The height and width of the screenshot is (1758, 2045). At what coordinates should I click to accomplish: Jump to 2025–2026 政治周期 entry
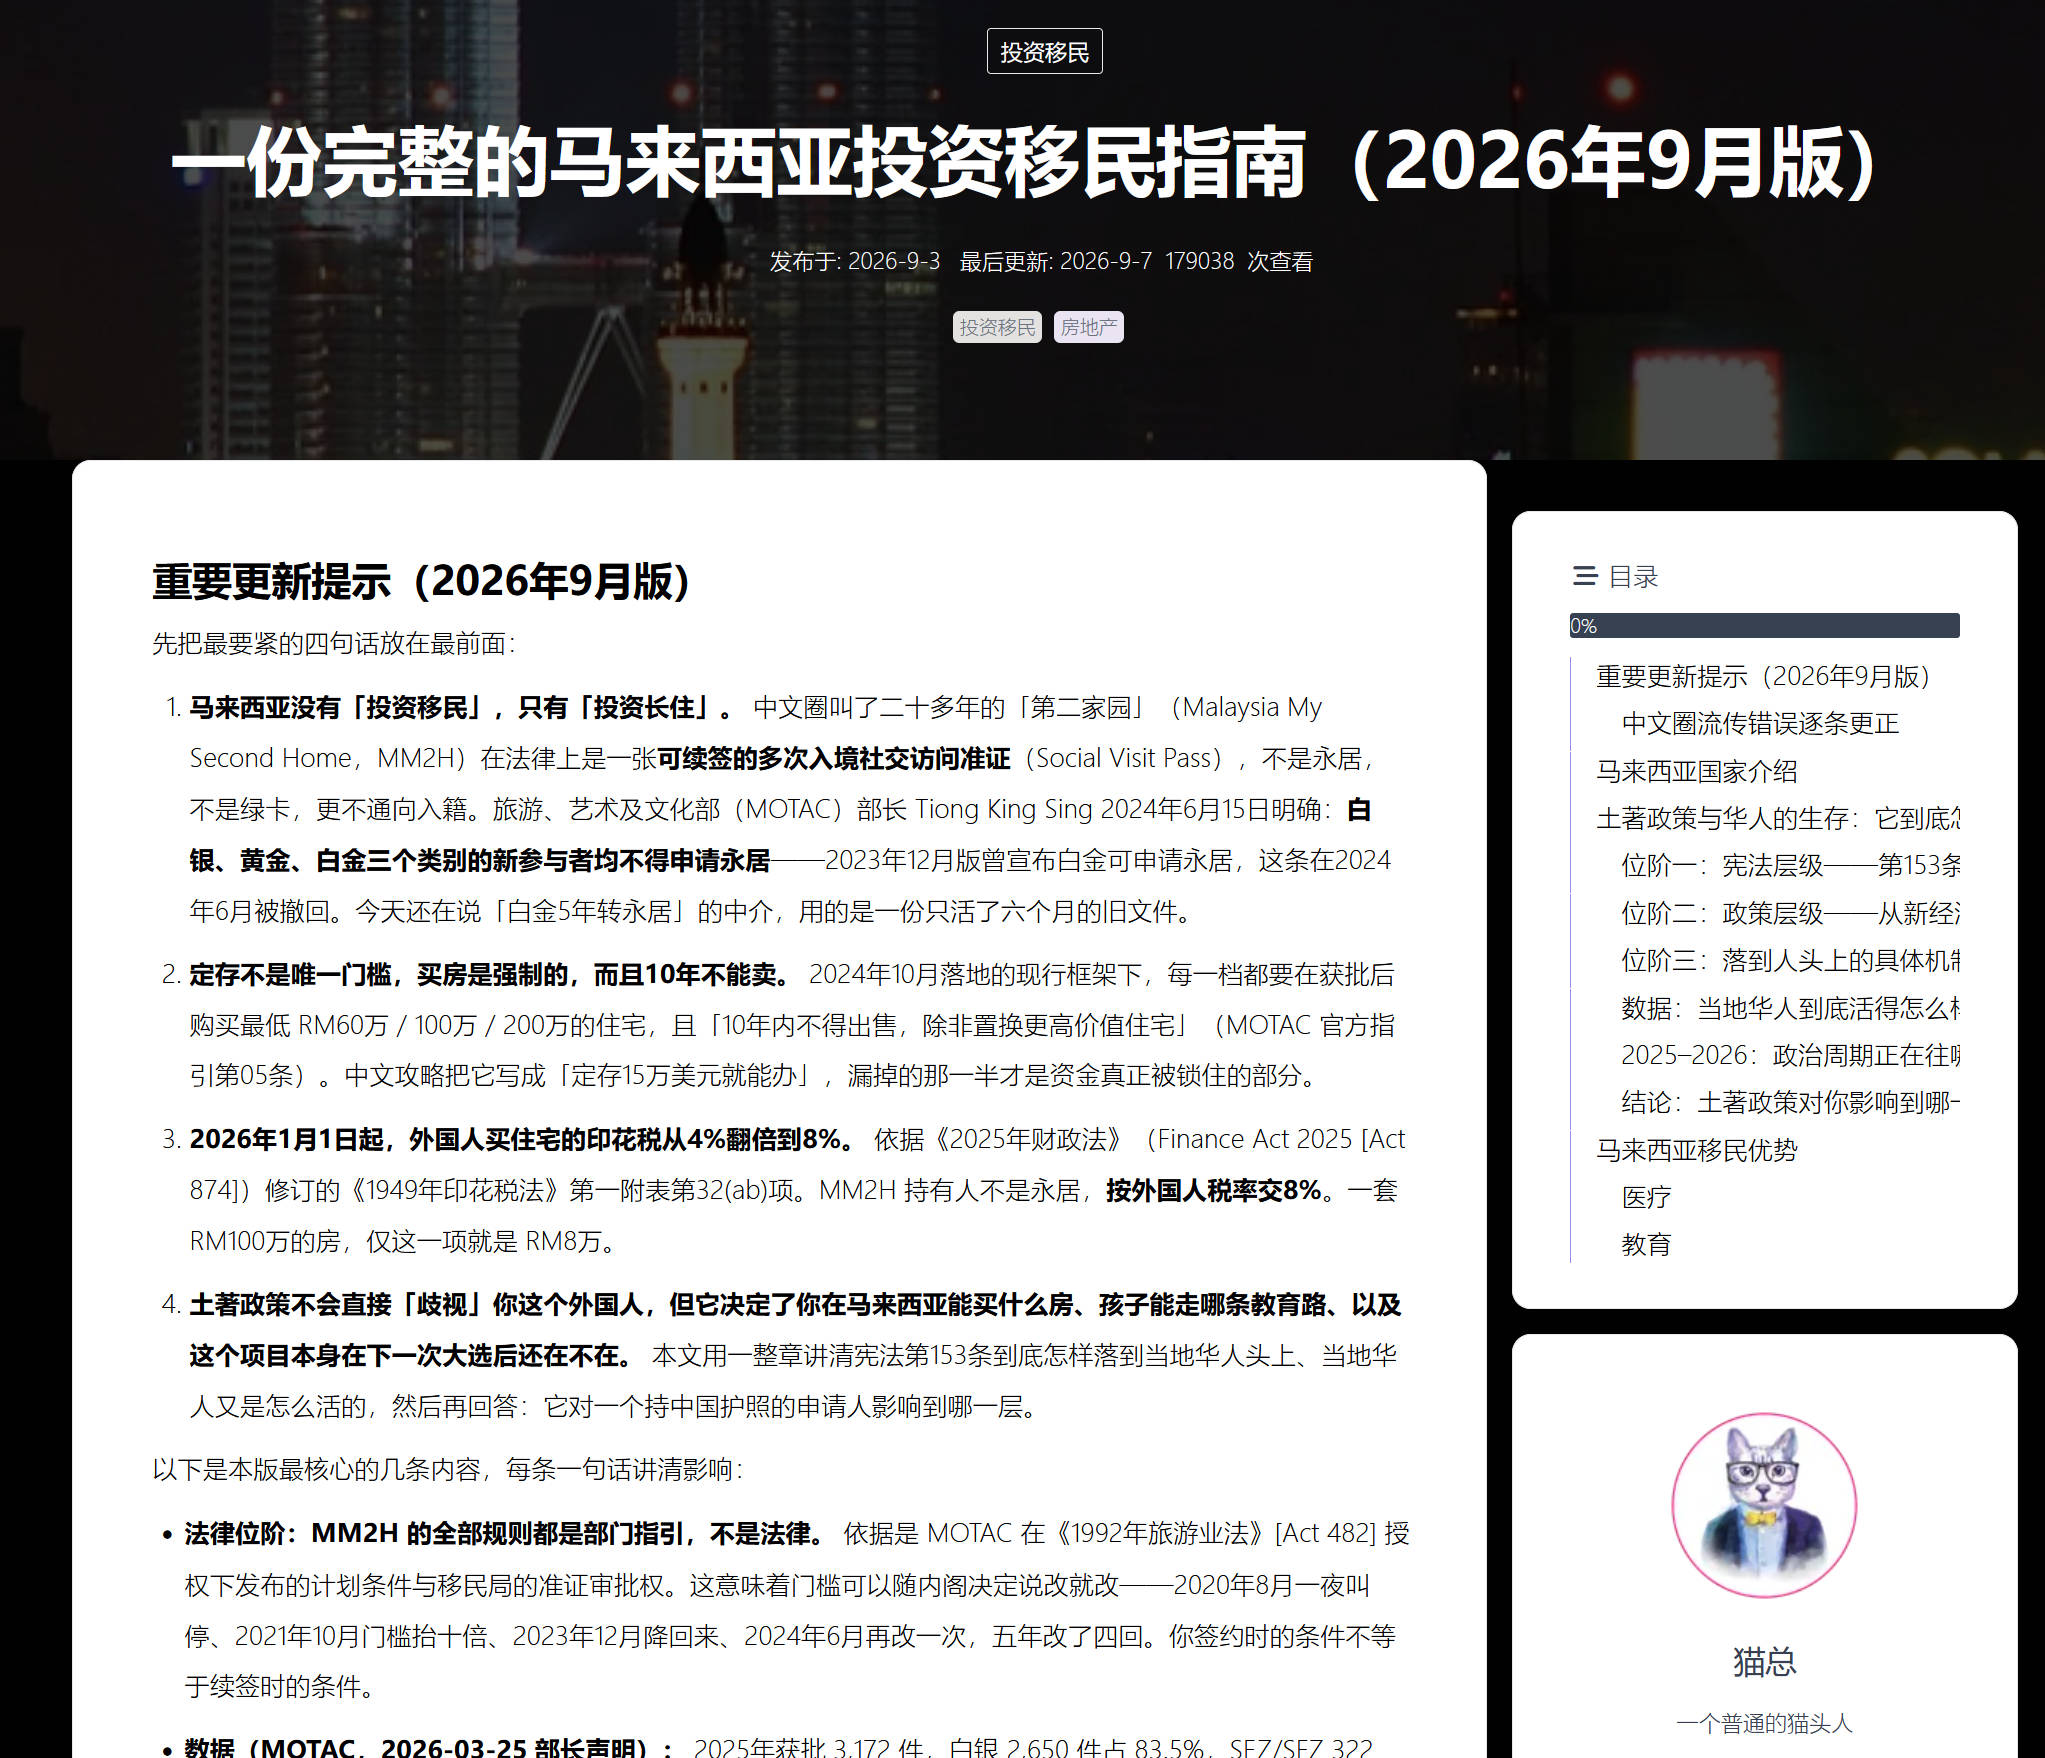pyautogui.click(x=1790, y=1055)
